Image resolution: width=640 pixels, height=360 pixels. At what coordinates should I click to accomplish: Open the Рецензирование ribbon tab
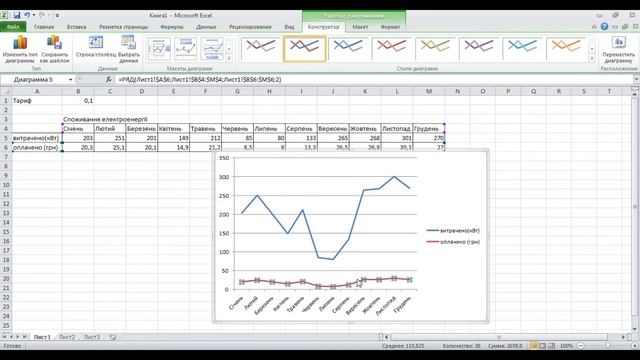pyautogui.click(x=250, y=27)
